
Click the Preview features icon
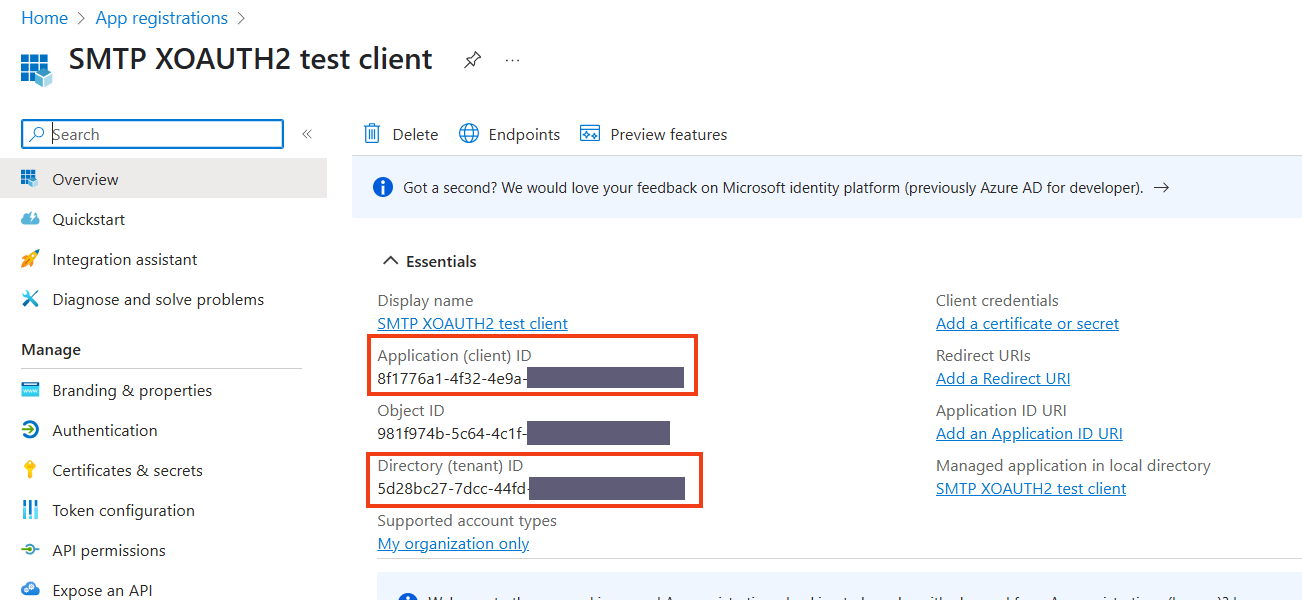(590, 134)
